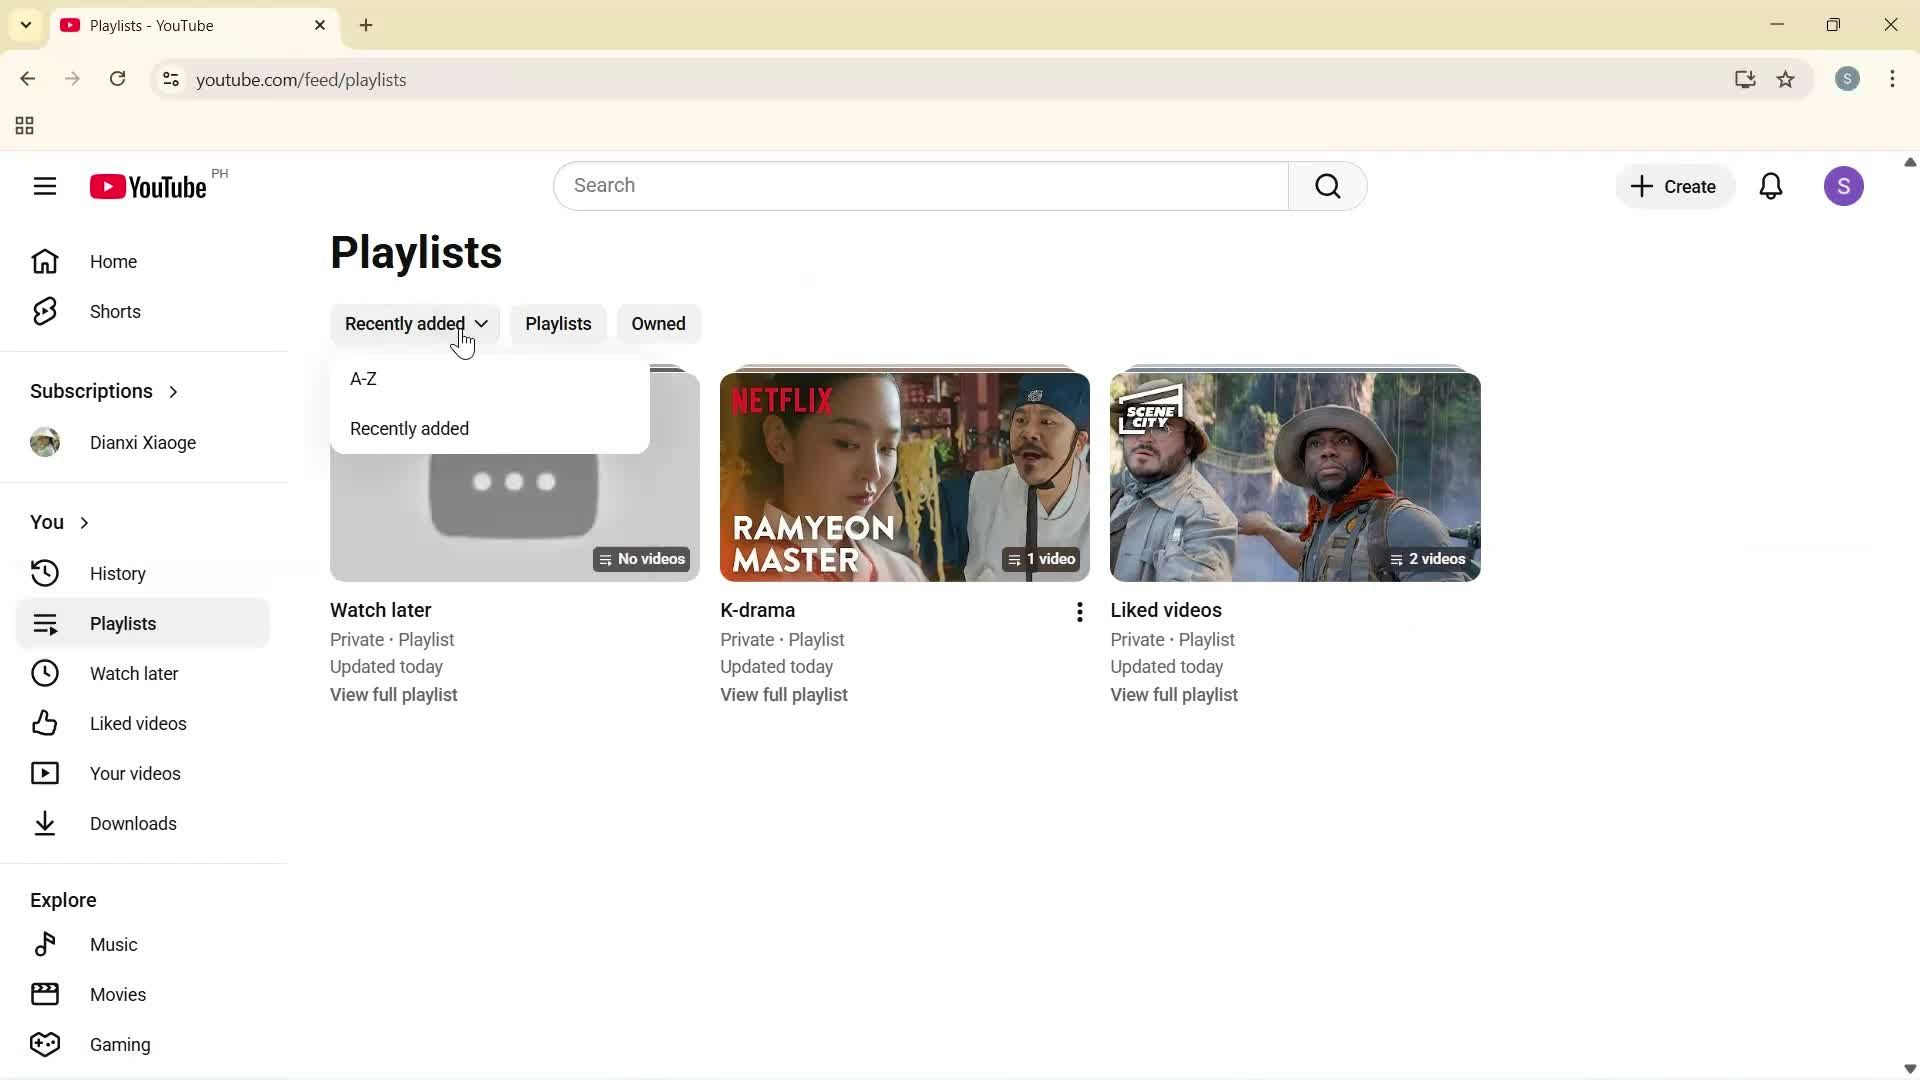Open Music in the Explore section
1920x1080 pixels.
[115, 944]
